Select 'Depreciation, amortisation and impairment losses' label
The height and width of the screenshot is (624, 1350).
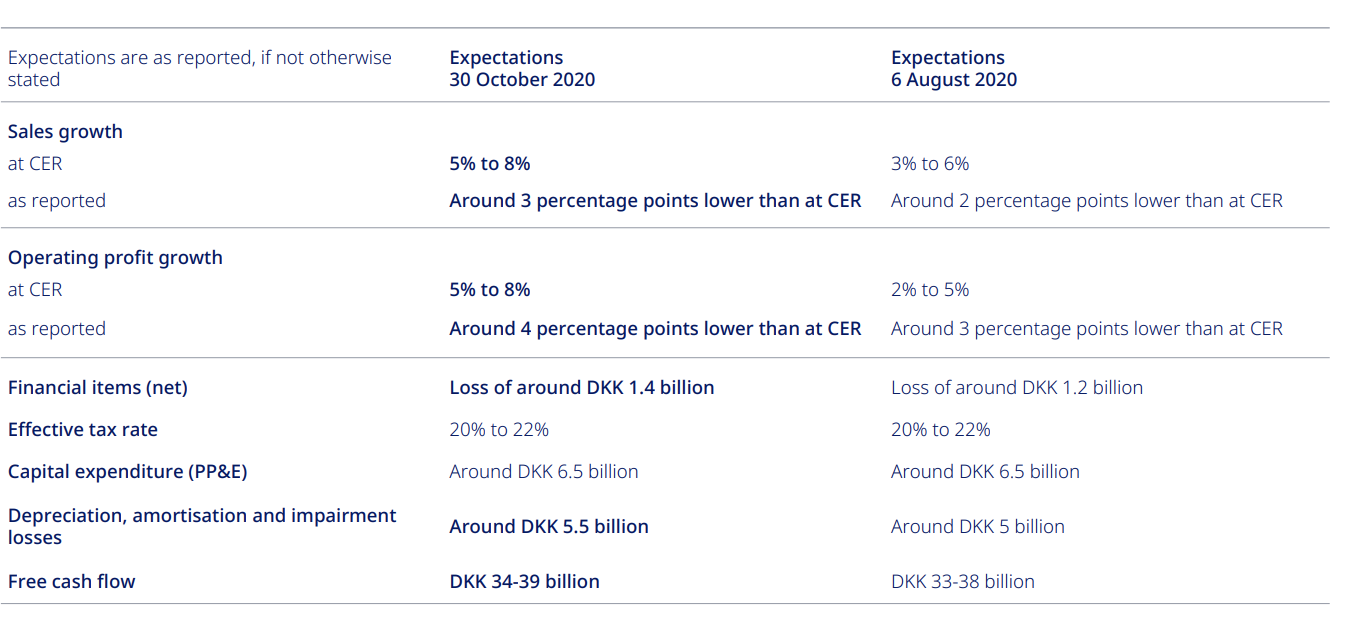(x=202, y=526)
